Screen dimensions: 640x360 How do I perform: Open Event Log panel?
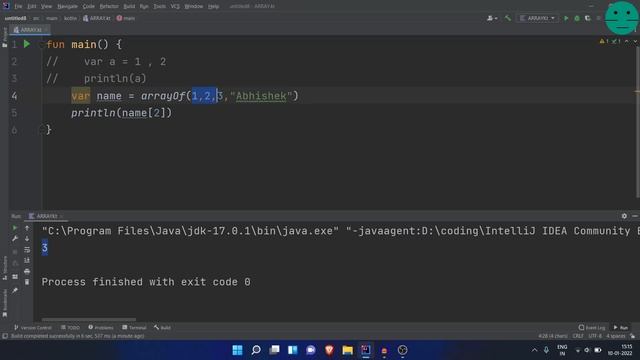(x=592, y=327)
